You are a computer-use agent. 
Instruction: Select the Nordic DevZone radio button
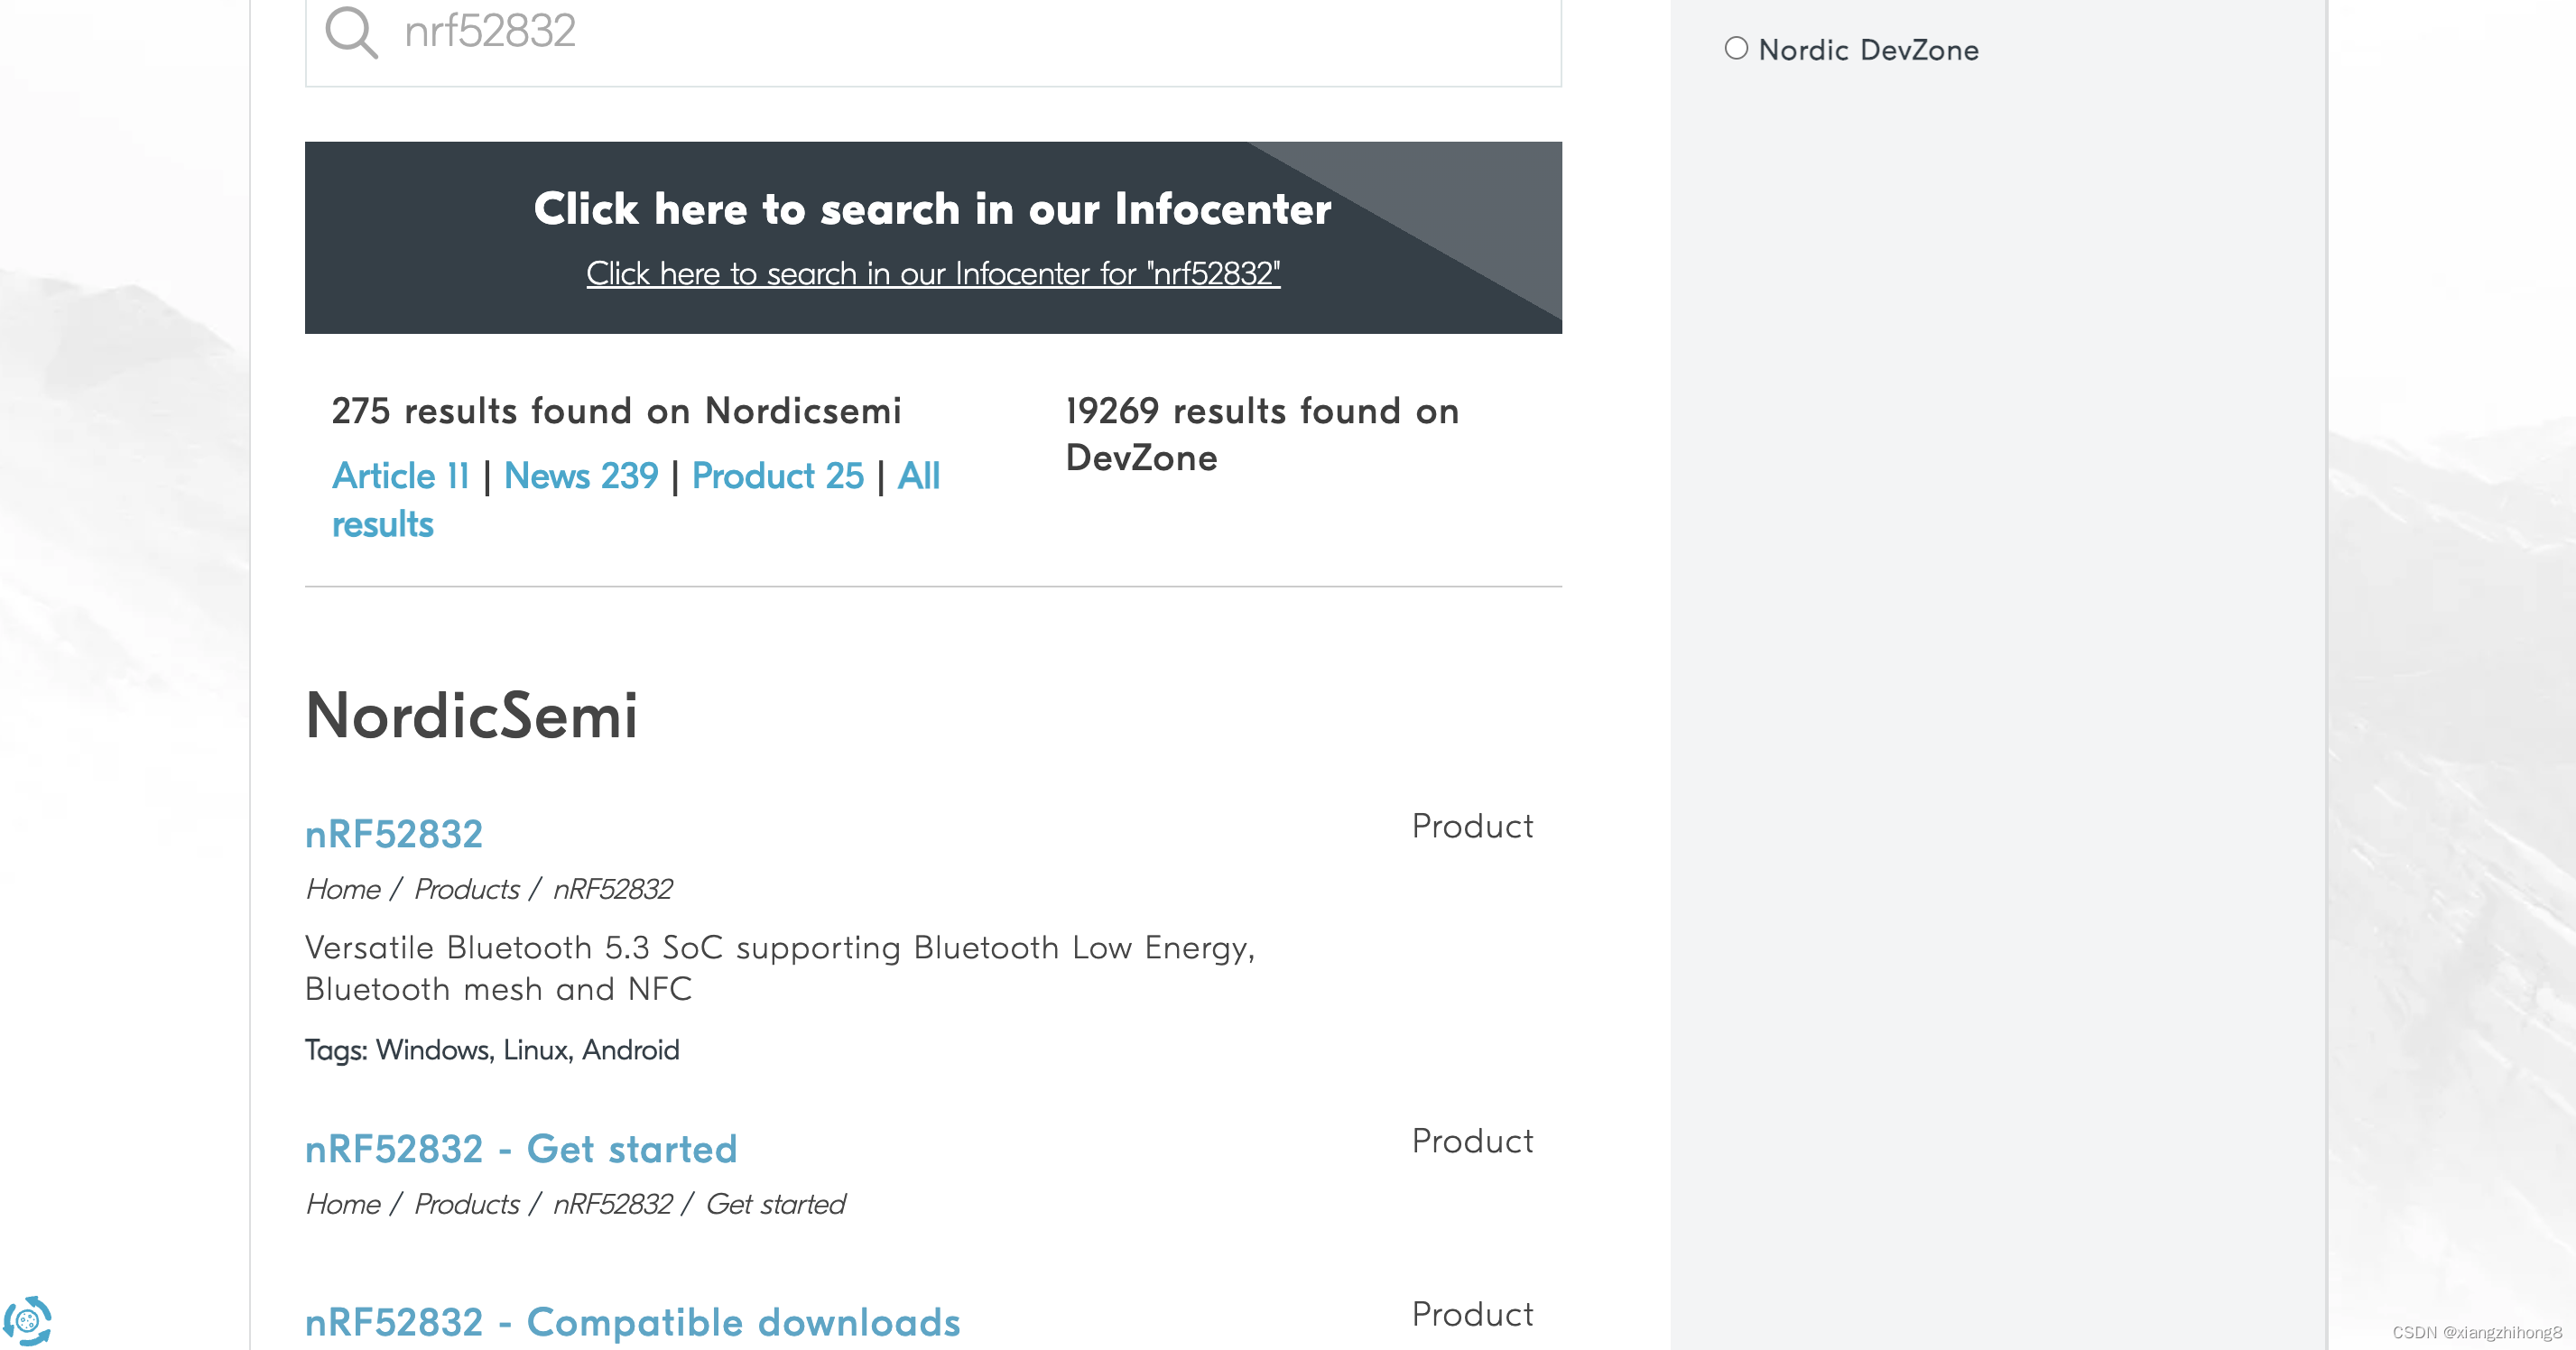click(1736, 49)
